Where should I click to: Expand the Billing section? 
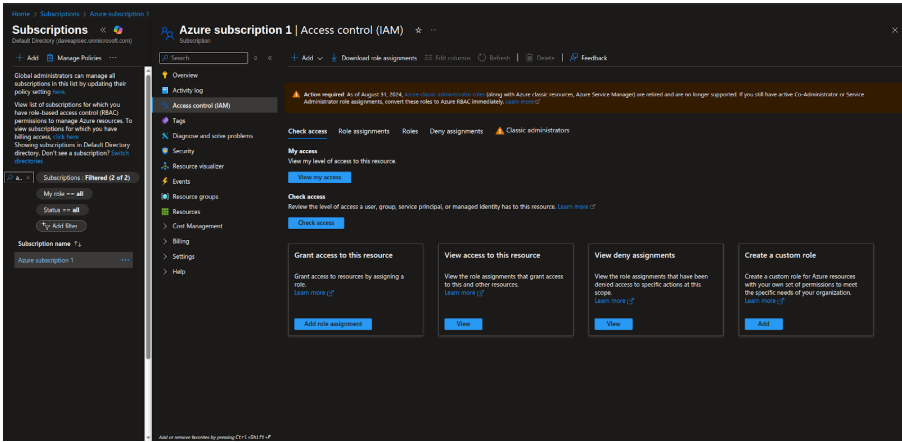point(165,241)
